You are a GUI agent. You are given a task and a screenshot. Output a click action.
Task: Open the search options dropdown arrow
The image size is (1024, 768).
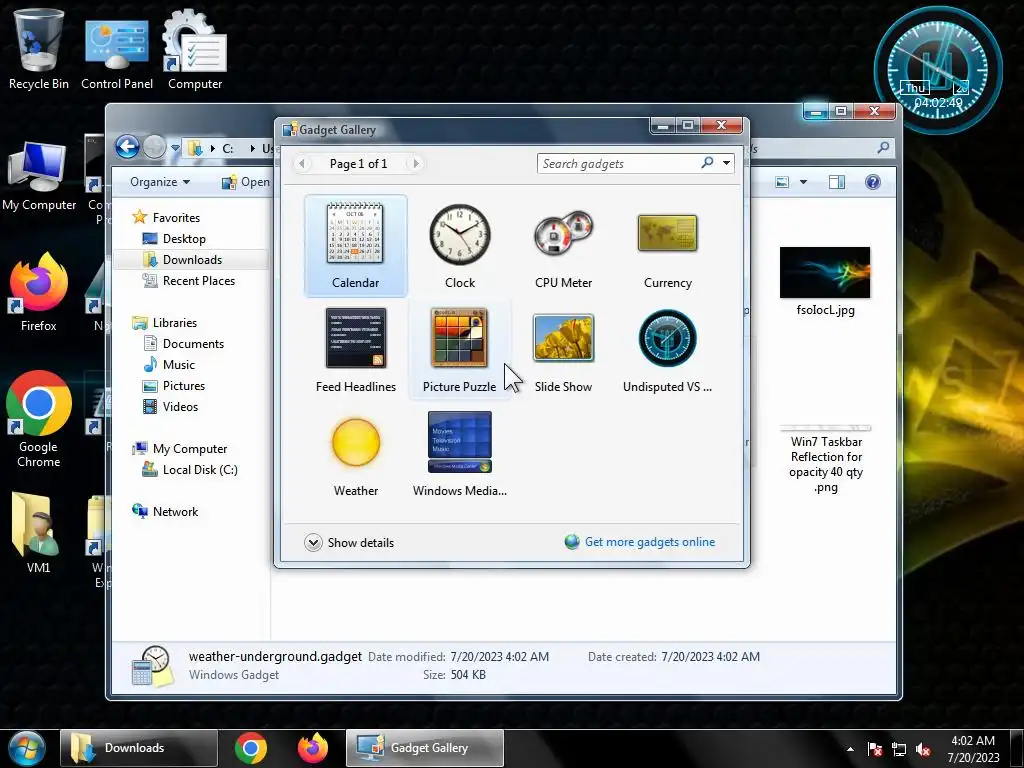pos(726,163)
